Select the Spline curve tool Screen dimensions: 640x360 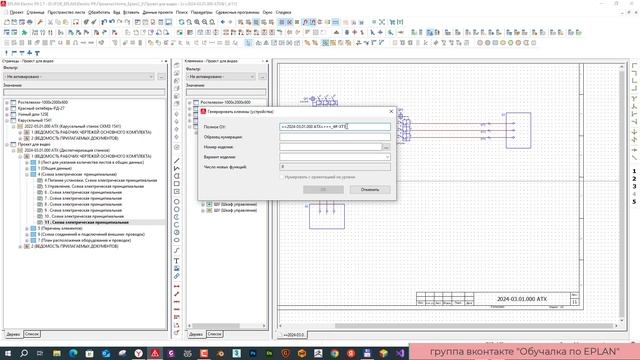176,250
